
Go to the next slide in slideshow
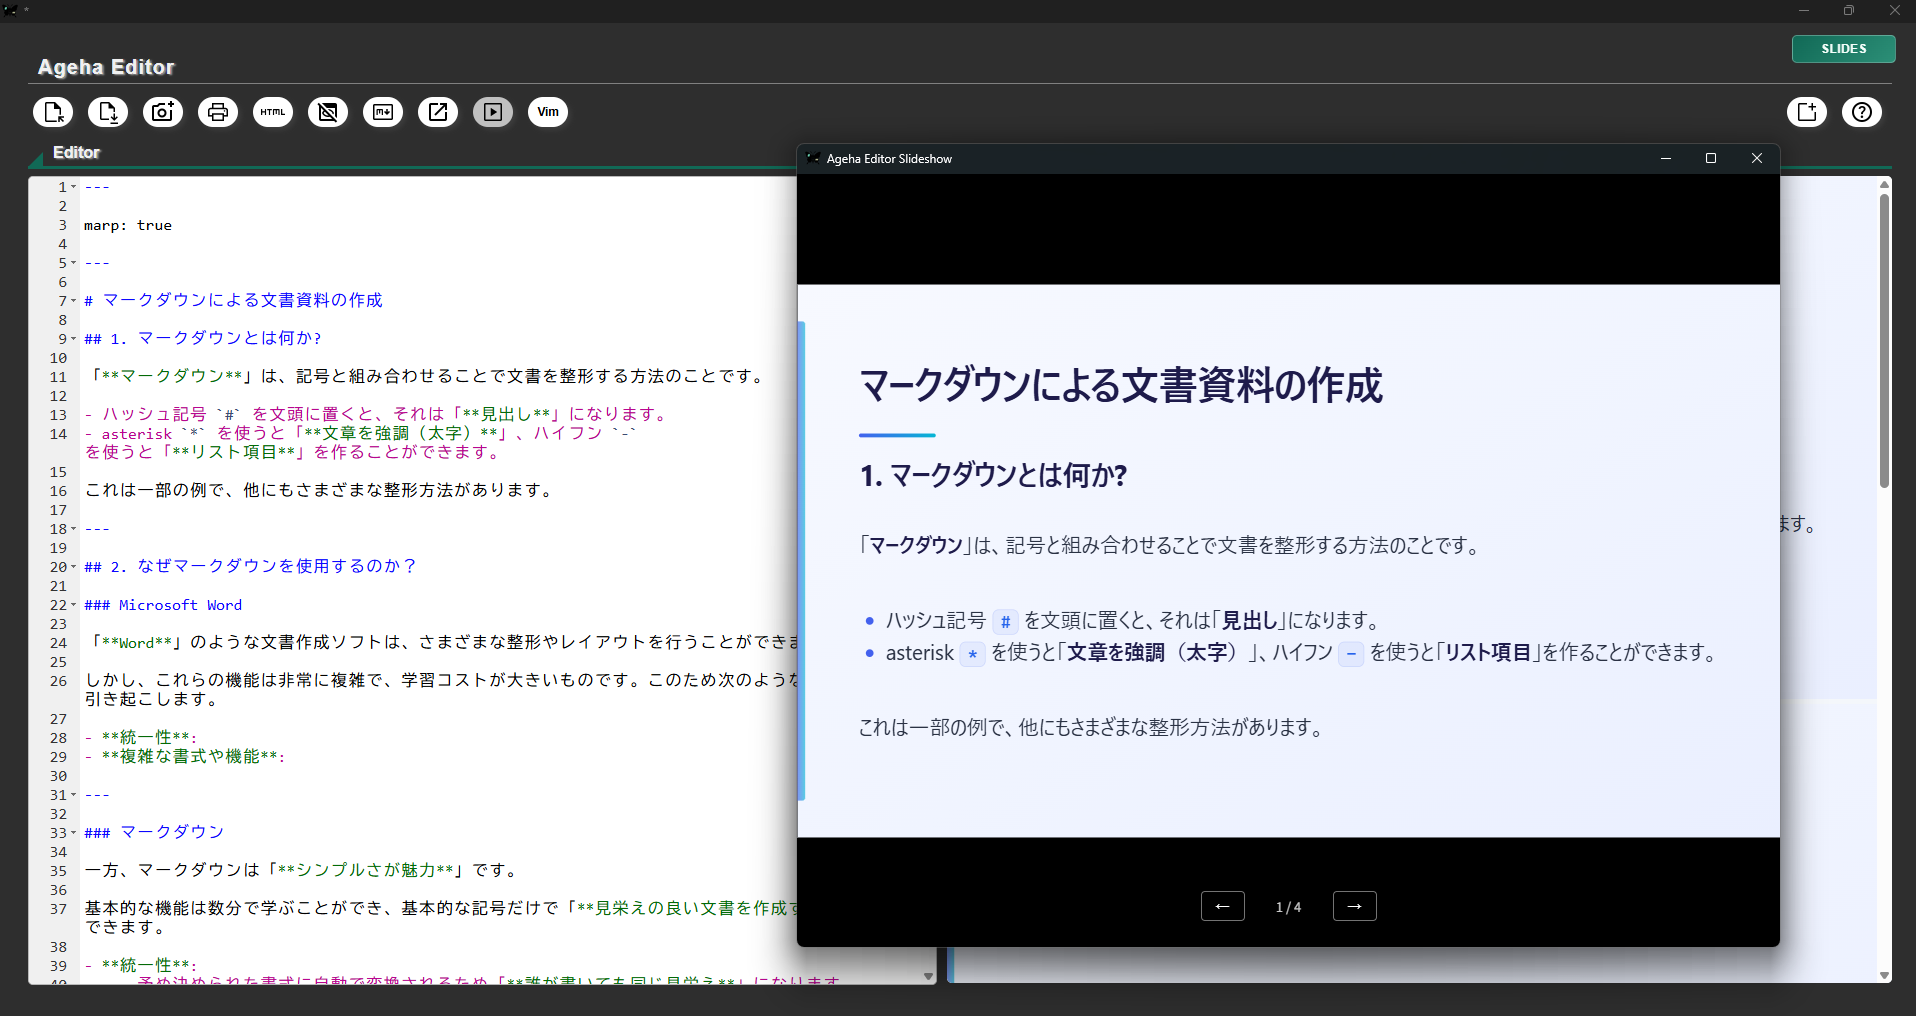tap(1355, 906)
